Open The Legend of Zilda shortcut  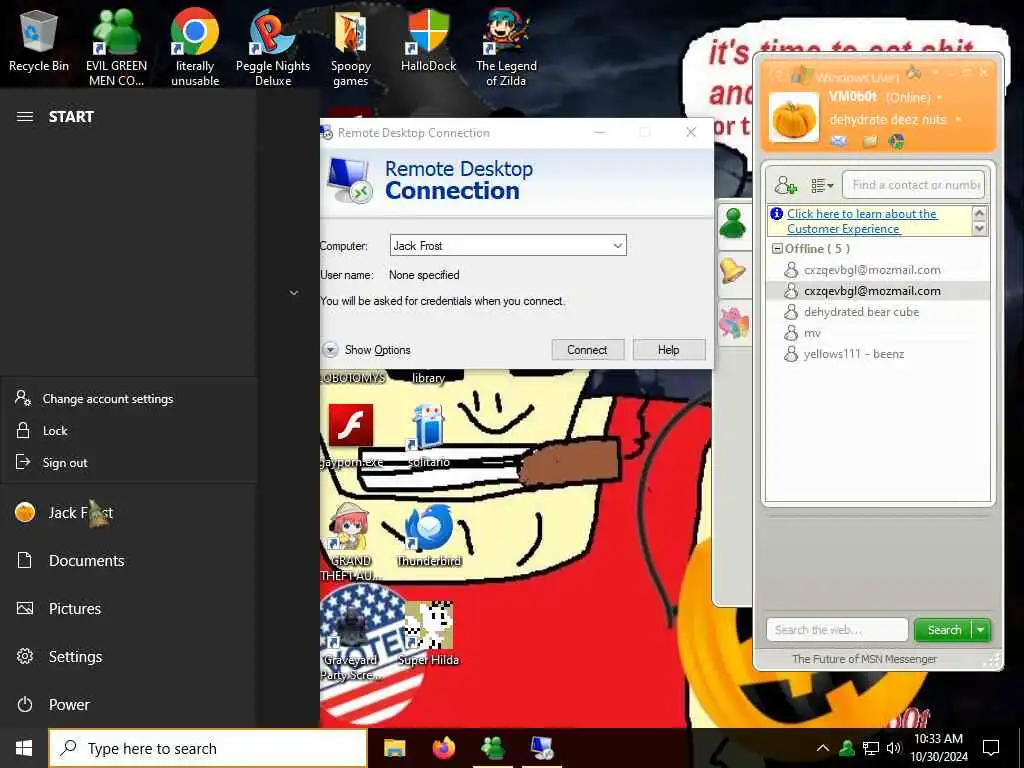506,47
